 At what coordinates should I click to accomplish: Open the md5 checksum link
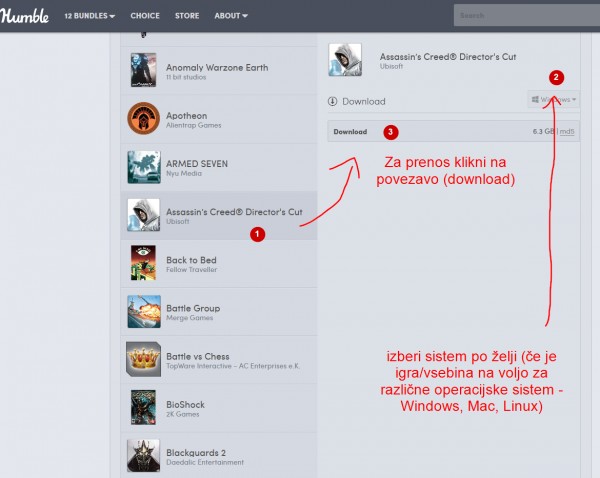click(x=567, y=132)
